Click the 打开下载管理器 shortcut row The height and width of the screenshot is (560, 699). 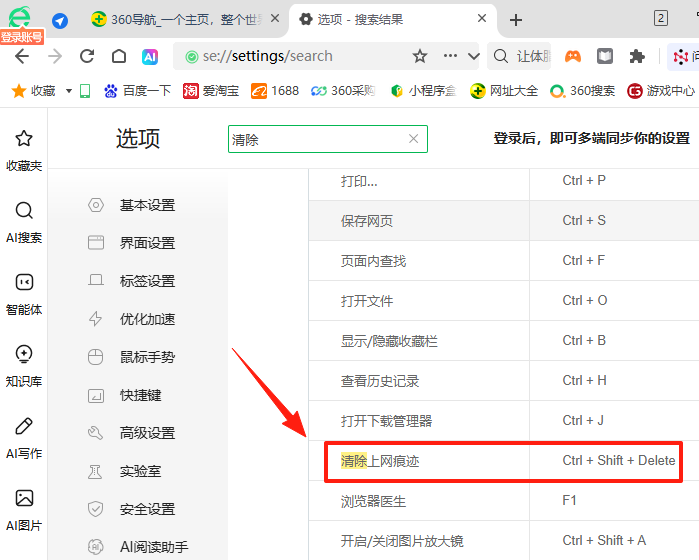pyautogui.click(x=504, y=421)
